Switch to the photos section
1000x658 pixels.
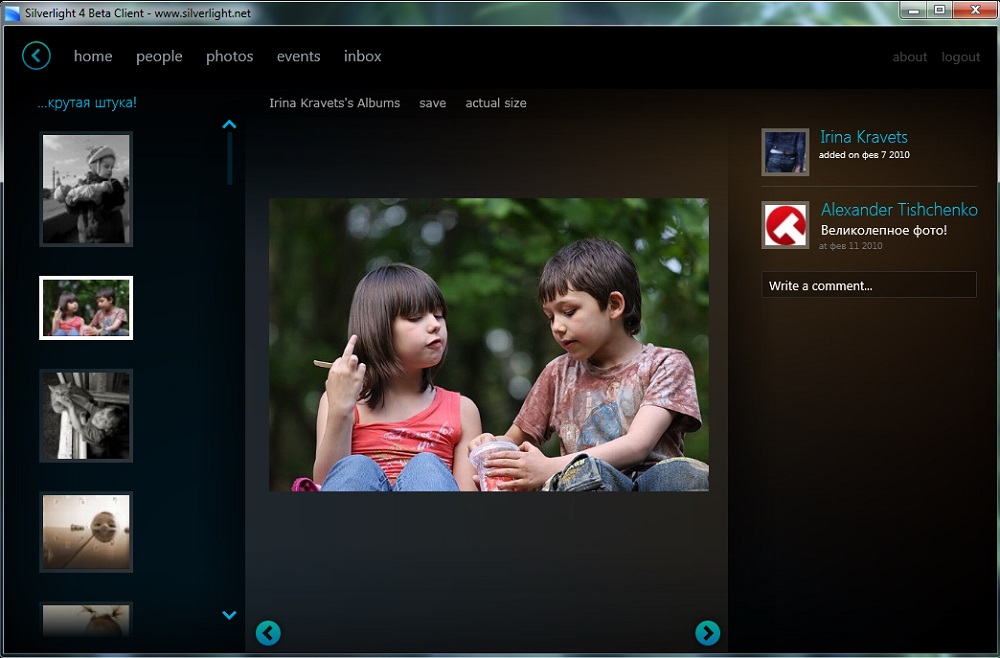(229, 57)
